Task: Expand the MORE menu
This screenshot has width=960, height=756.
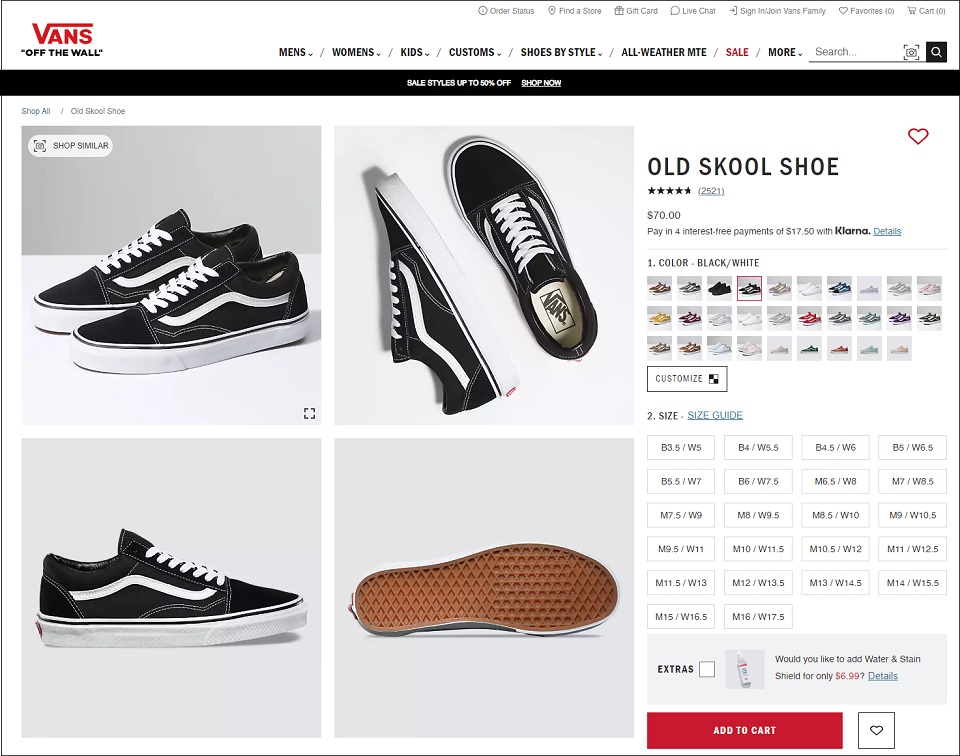Action: pos(785,53)
